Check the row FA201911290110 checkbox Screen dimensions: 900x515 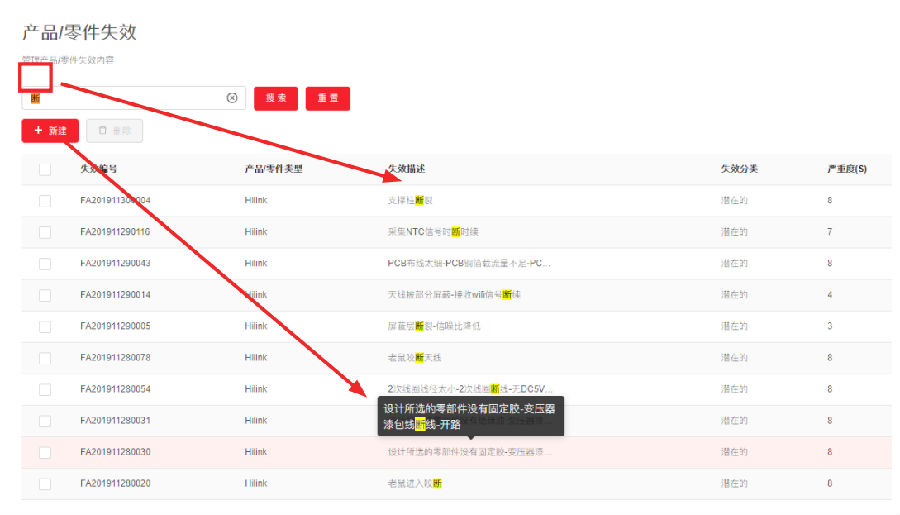click(x=45, y=232)
